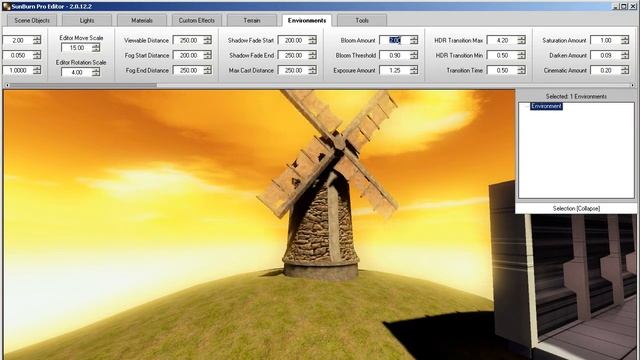This screenshot has width=640, height=360.
Task: Switch to the Custom Effects tab
Action: (x=196, y=20)
